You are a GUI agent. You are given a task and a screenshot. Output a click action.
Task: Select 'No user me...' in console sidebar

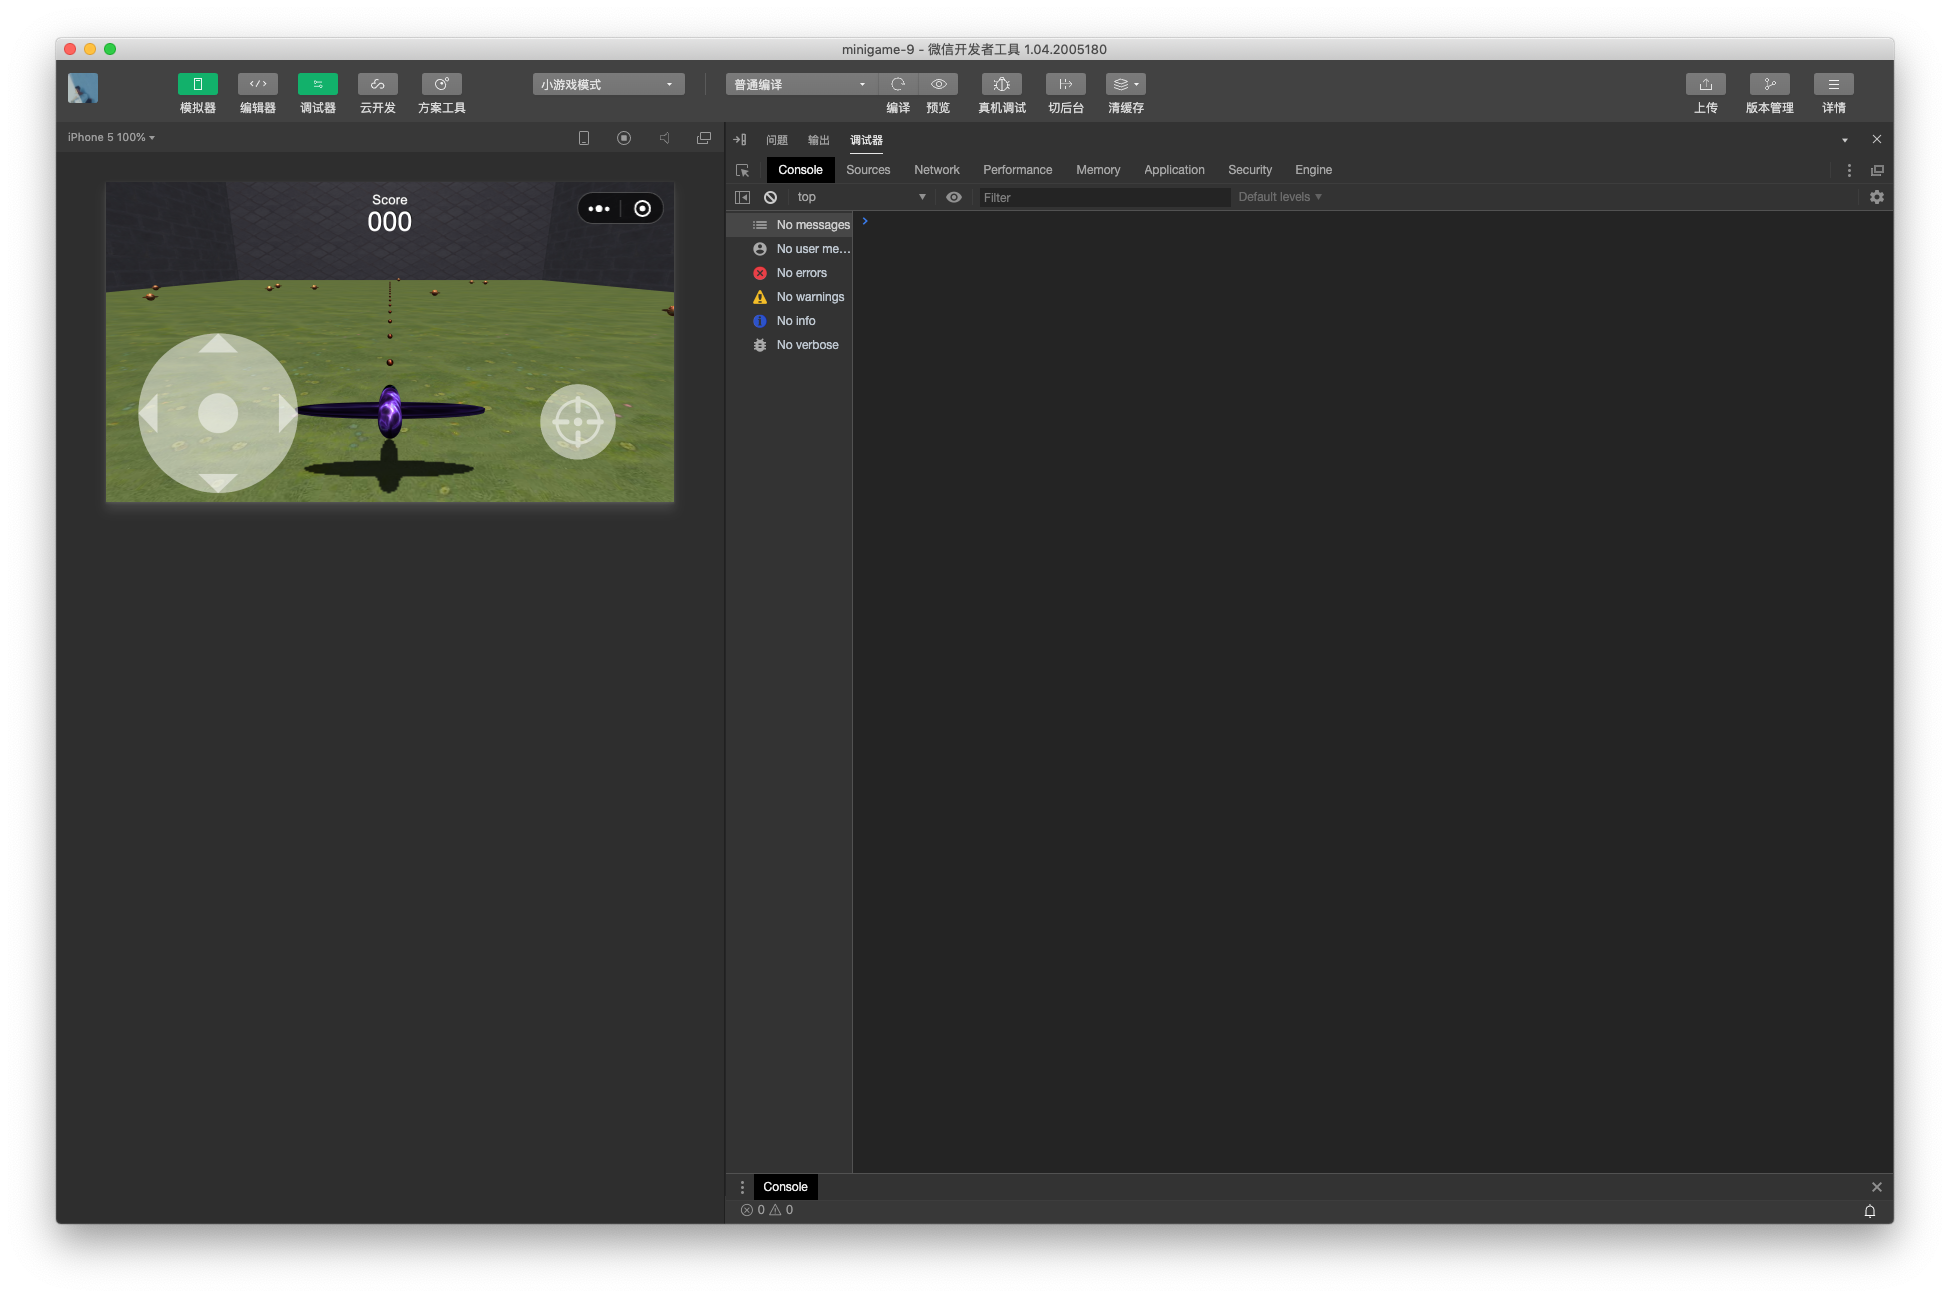click(x=789, y=249)
